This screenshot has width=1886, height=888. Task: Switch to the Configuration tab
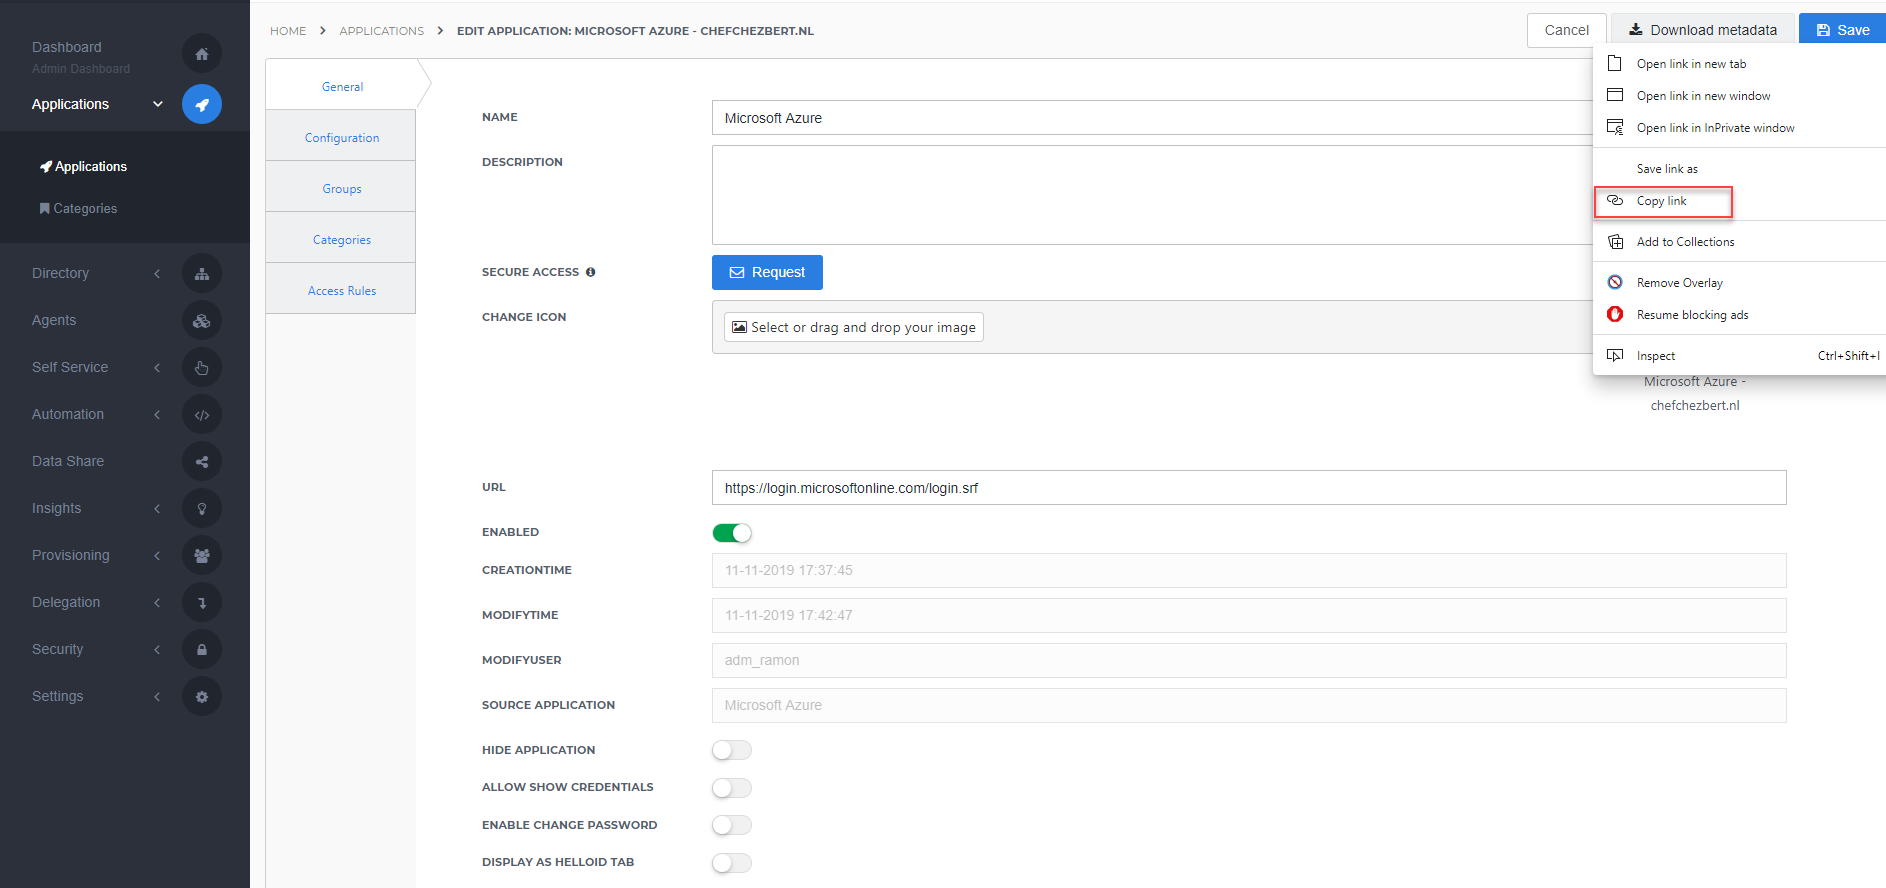[341, 137]
